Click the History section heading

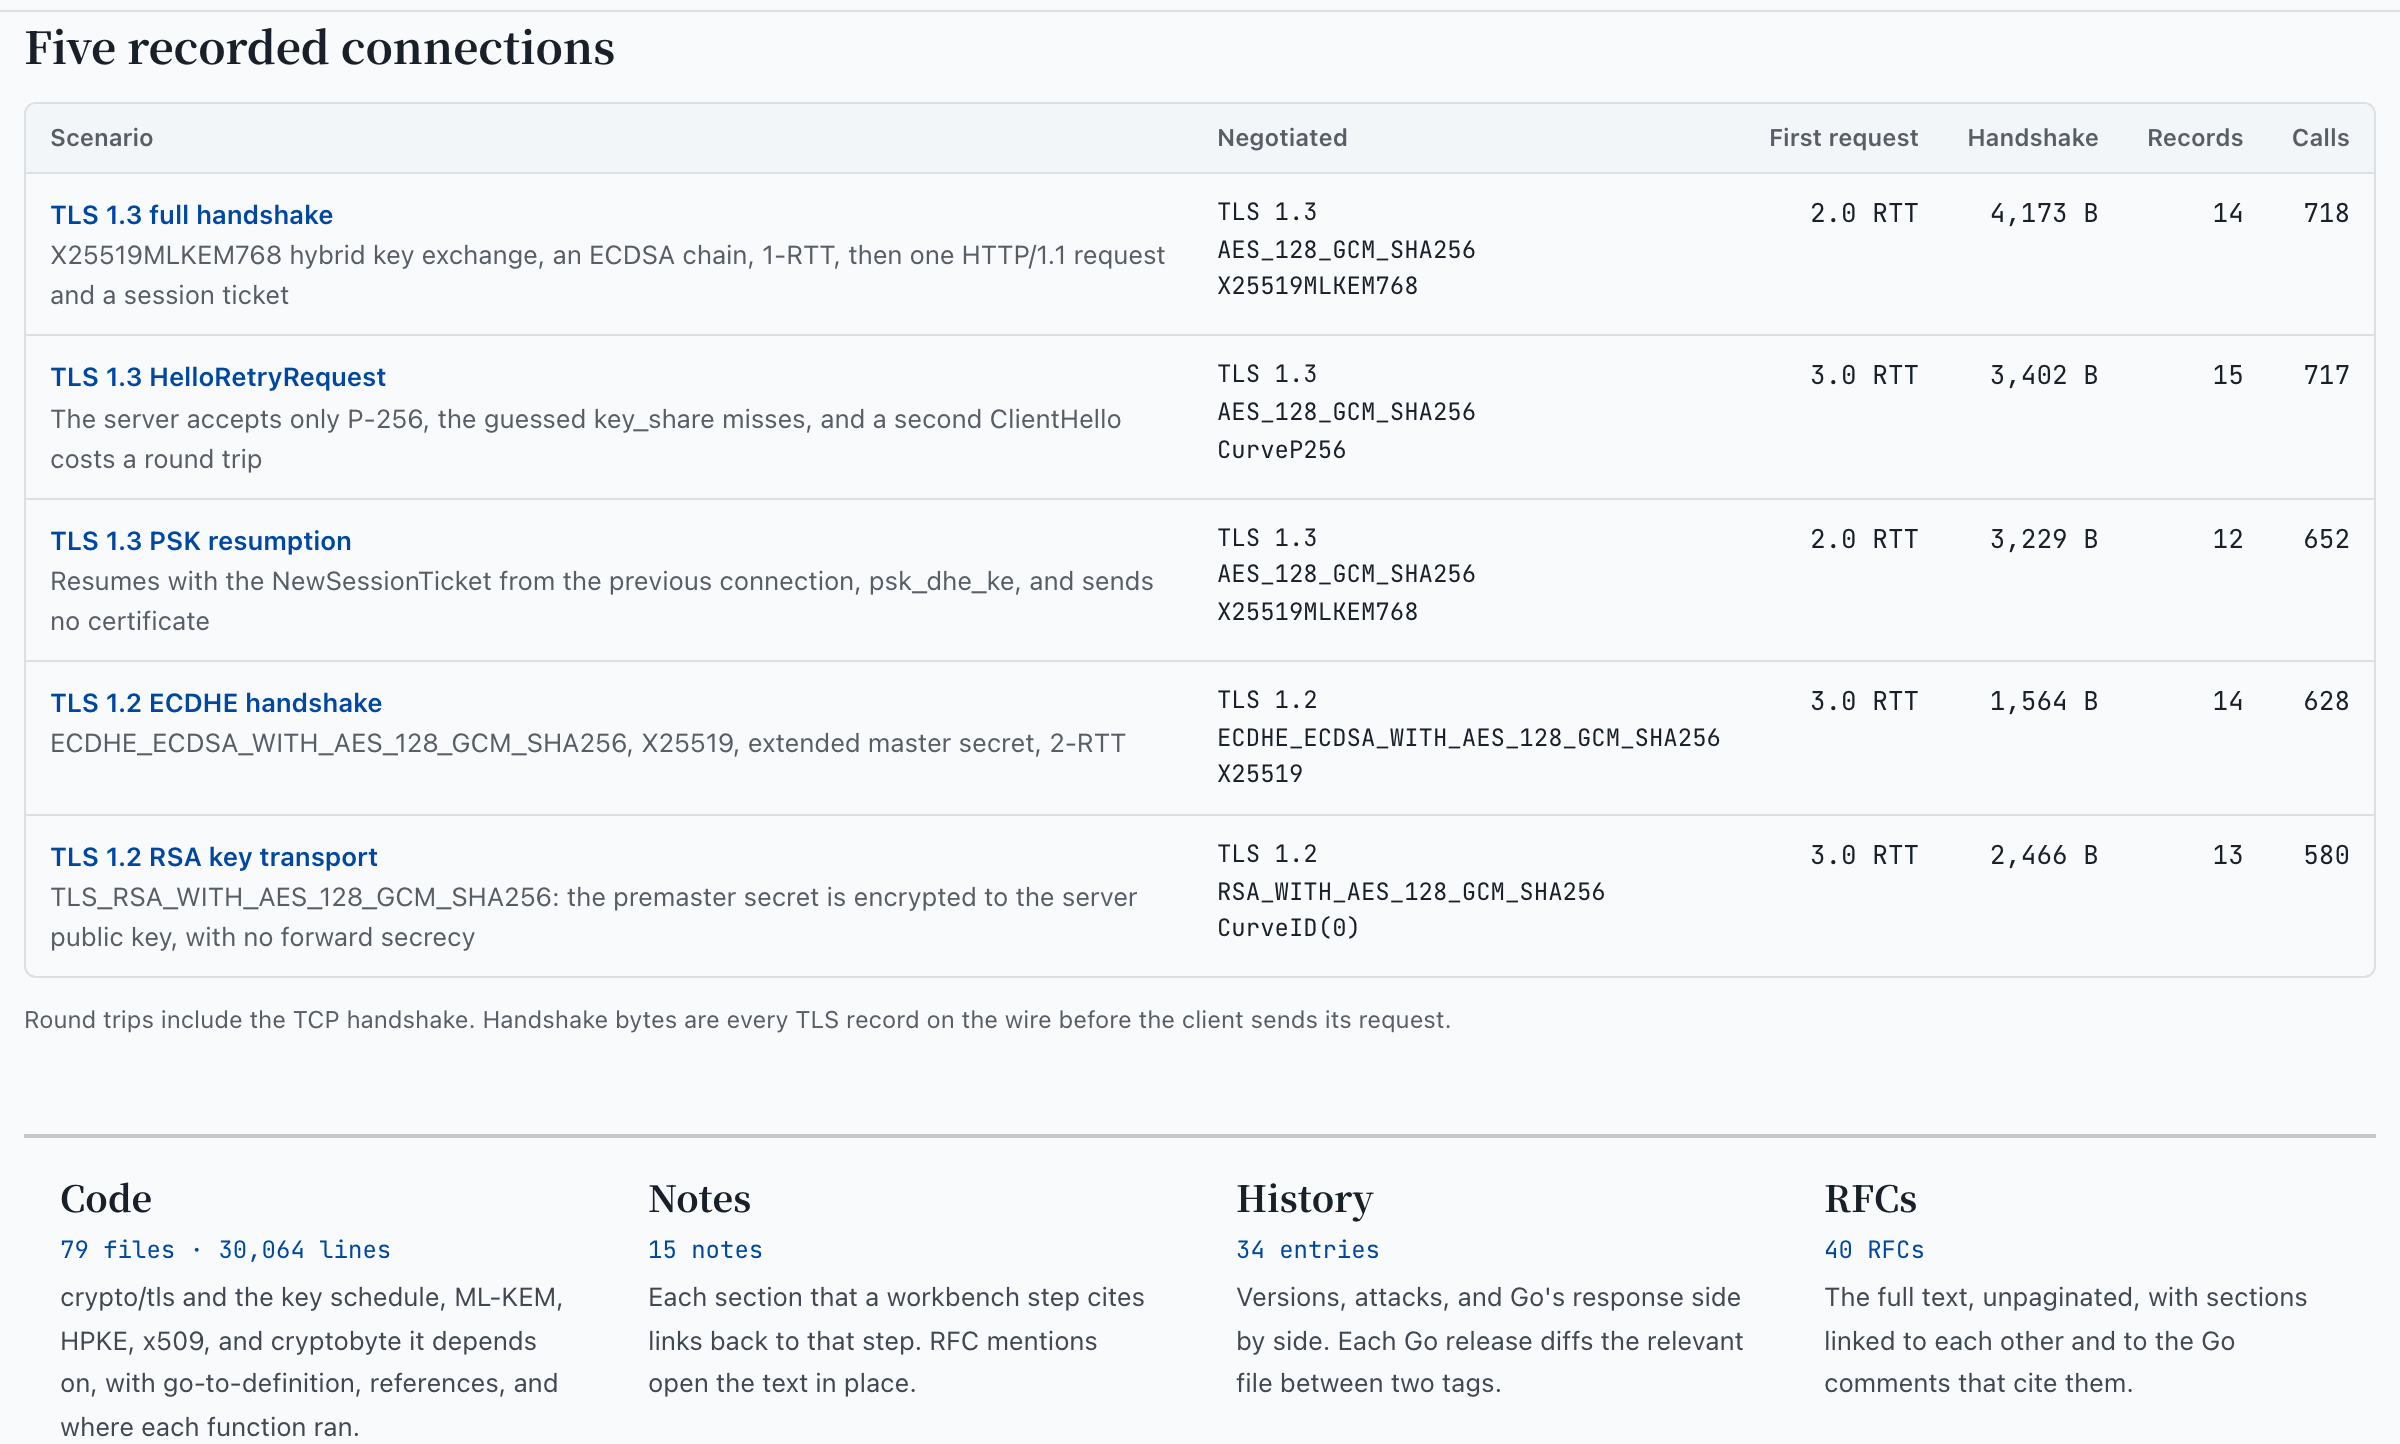pos(1304,1198)
